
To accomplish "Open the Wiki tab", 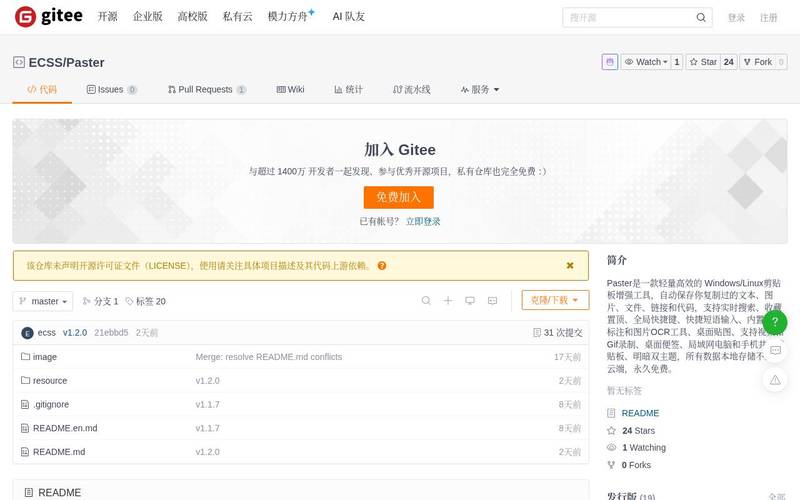I will pyautogui.click(x=290, y=89).
